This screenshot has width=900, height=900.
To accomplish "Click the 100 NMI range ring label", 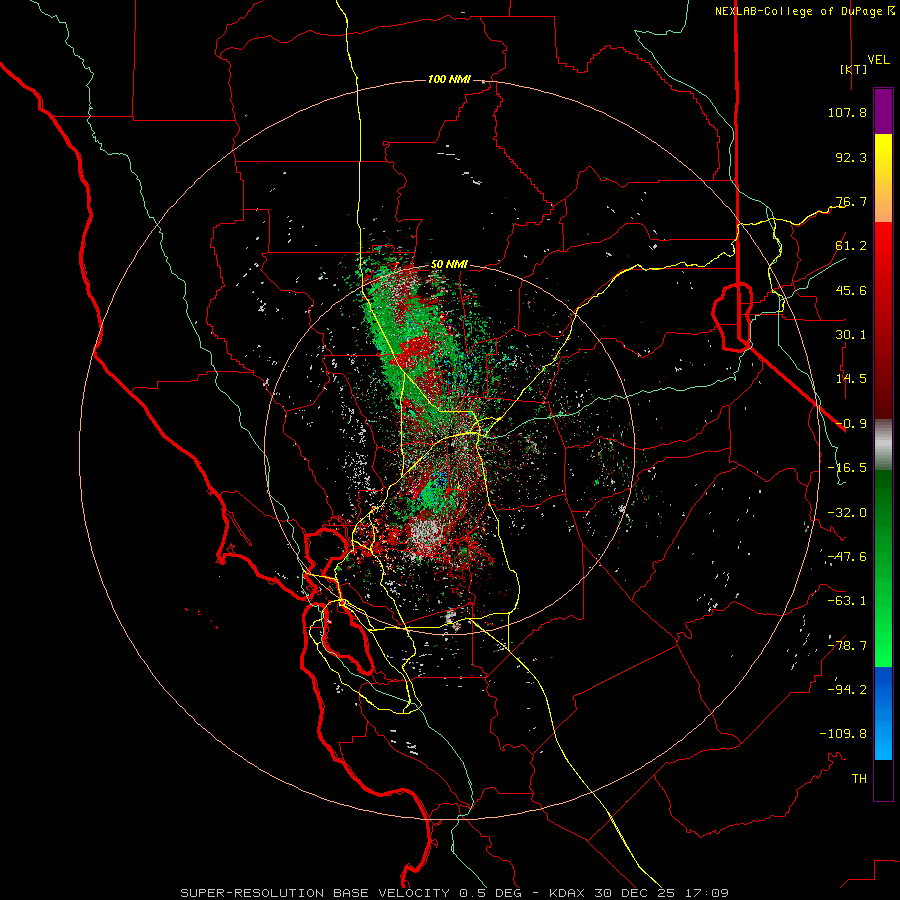I will pos(449,79).
